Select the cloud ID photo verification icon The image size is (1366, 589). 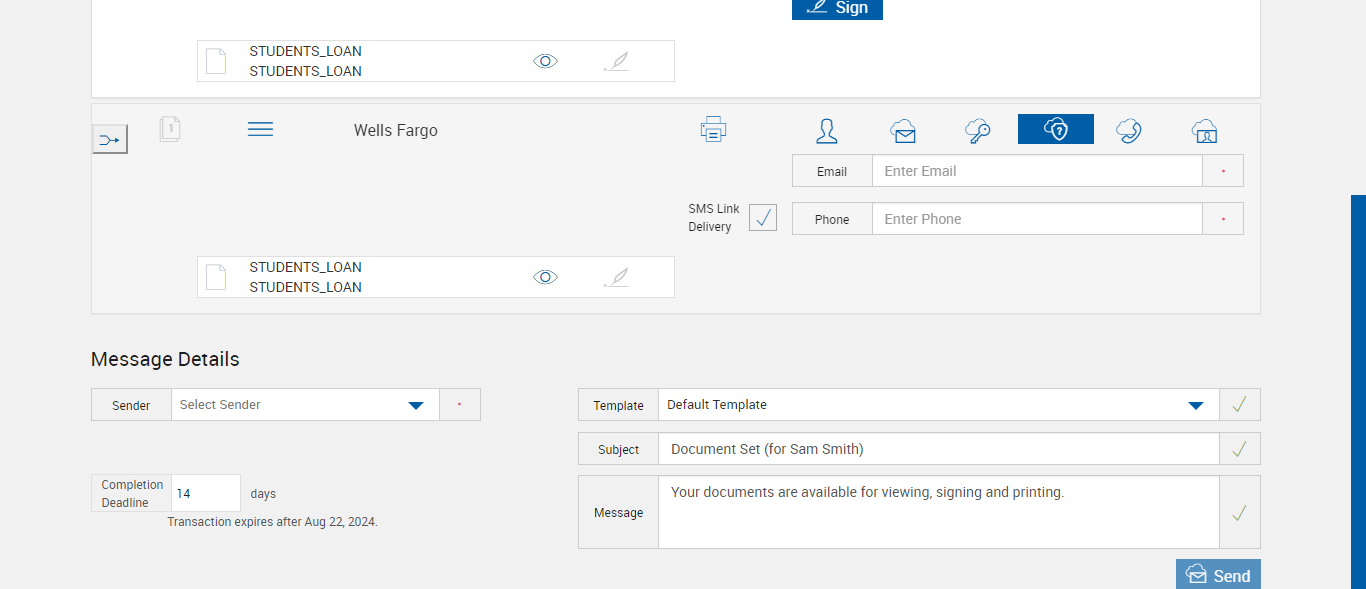pos(1204,130)
